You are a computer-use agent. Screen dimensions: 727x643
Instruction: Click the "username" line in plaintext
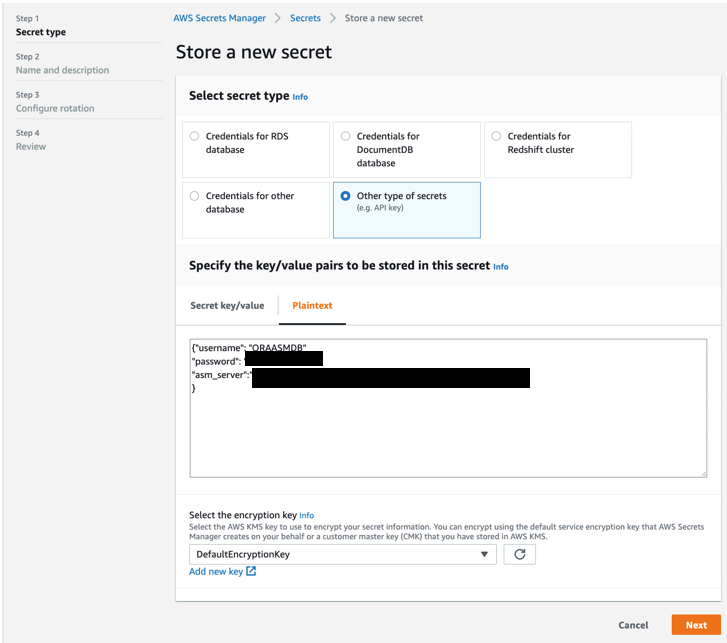click(249, 348)
